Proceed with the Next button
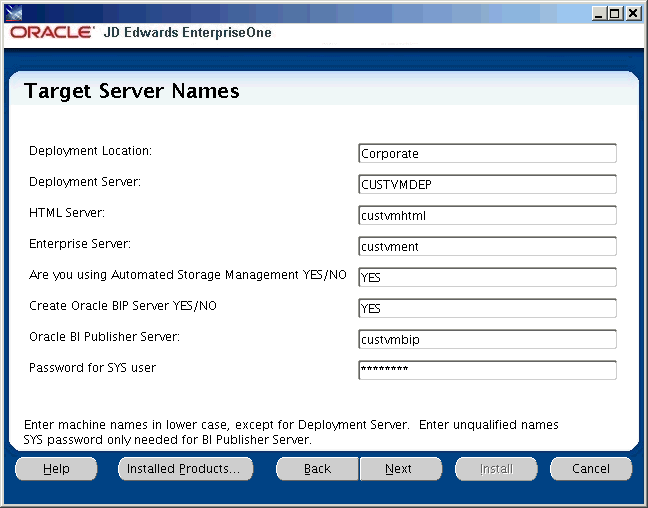The width and height of the screenshot is (648, 508). (x=400, y=469)
